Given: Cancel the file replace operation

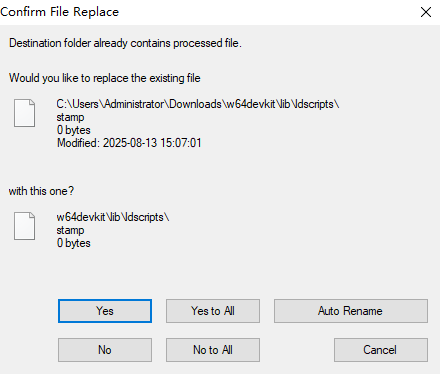Looking at the screenshot, I should pyautogui.click(x=381, y=350).
